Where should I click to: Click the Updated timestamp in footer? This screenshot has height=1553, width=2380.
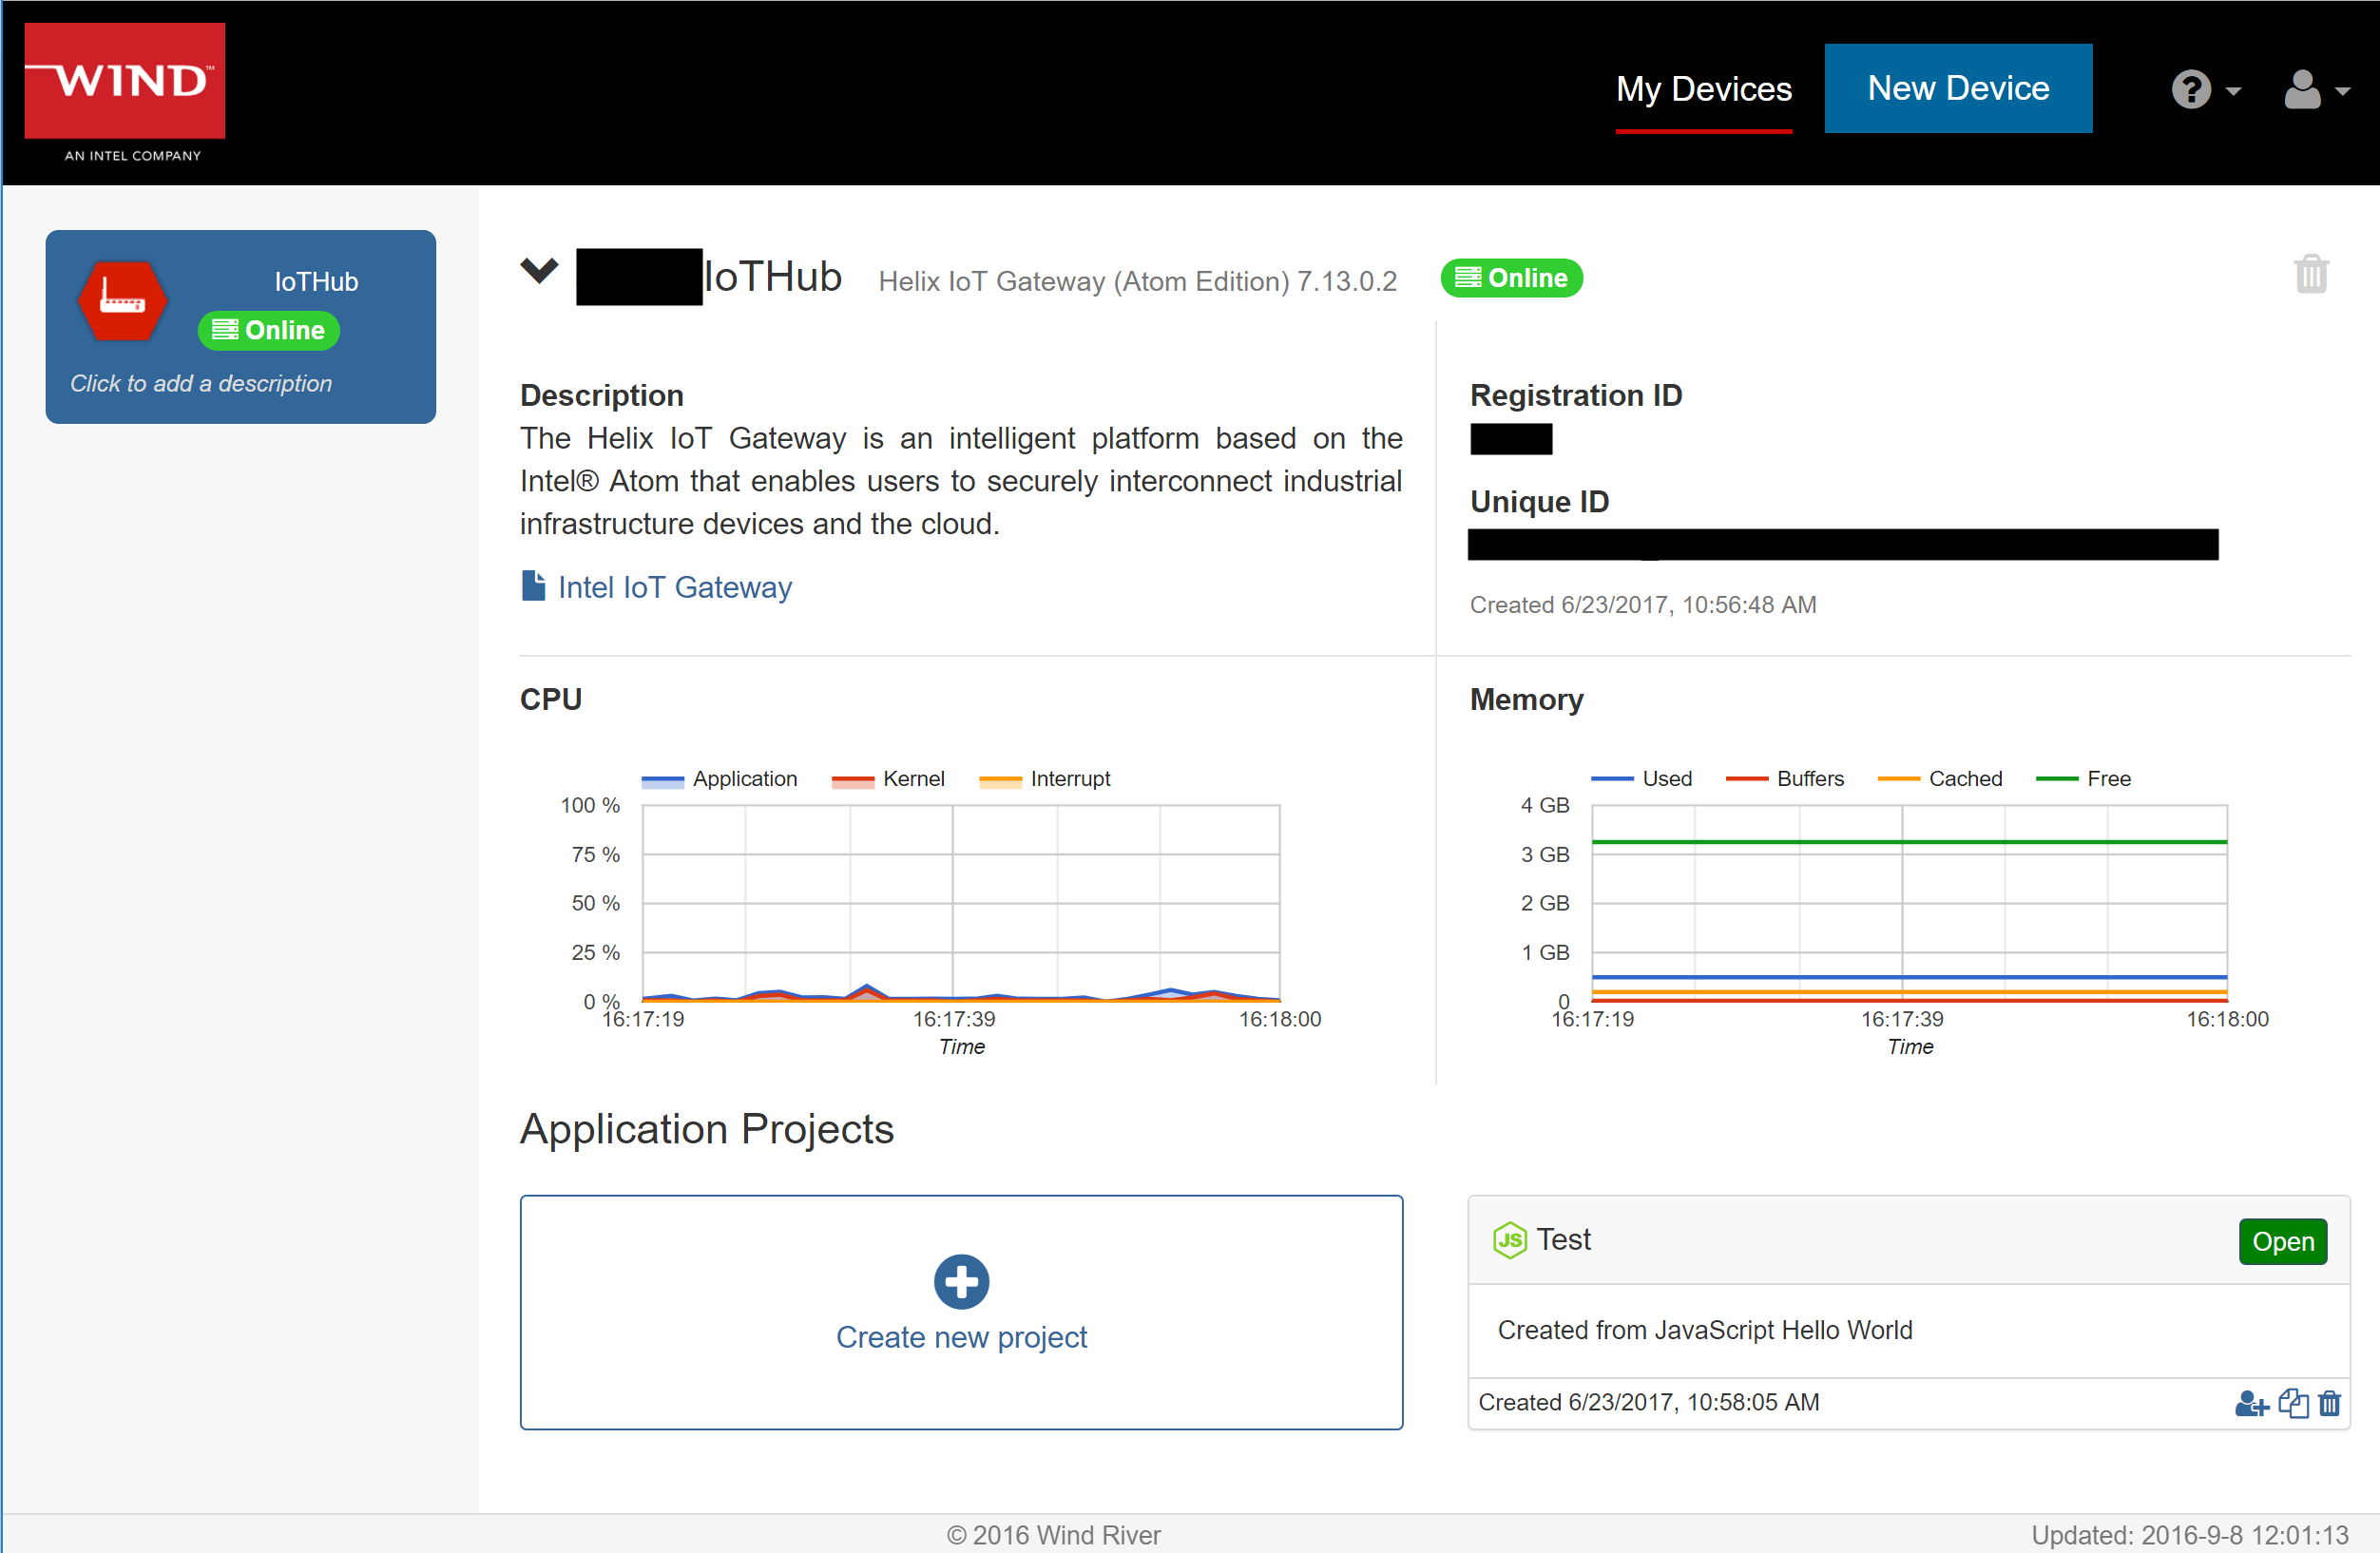2188,1535
